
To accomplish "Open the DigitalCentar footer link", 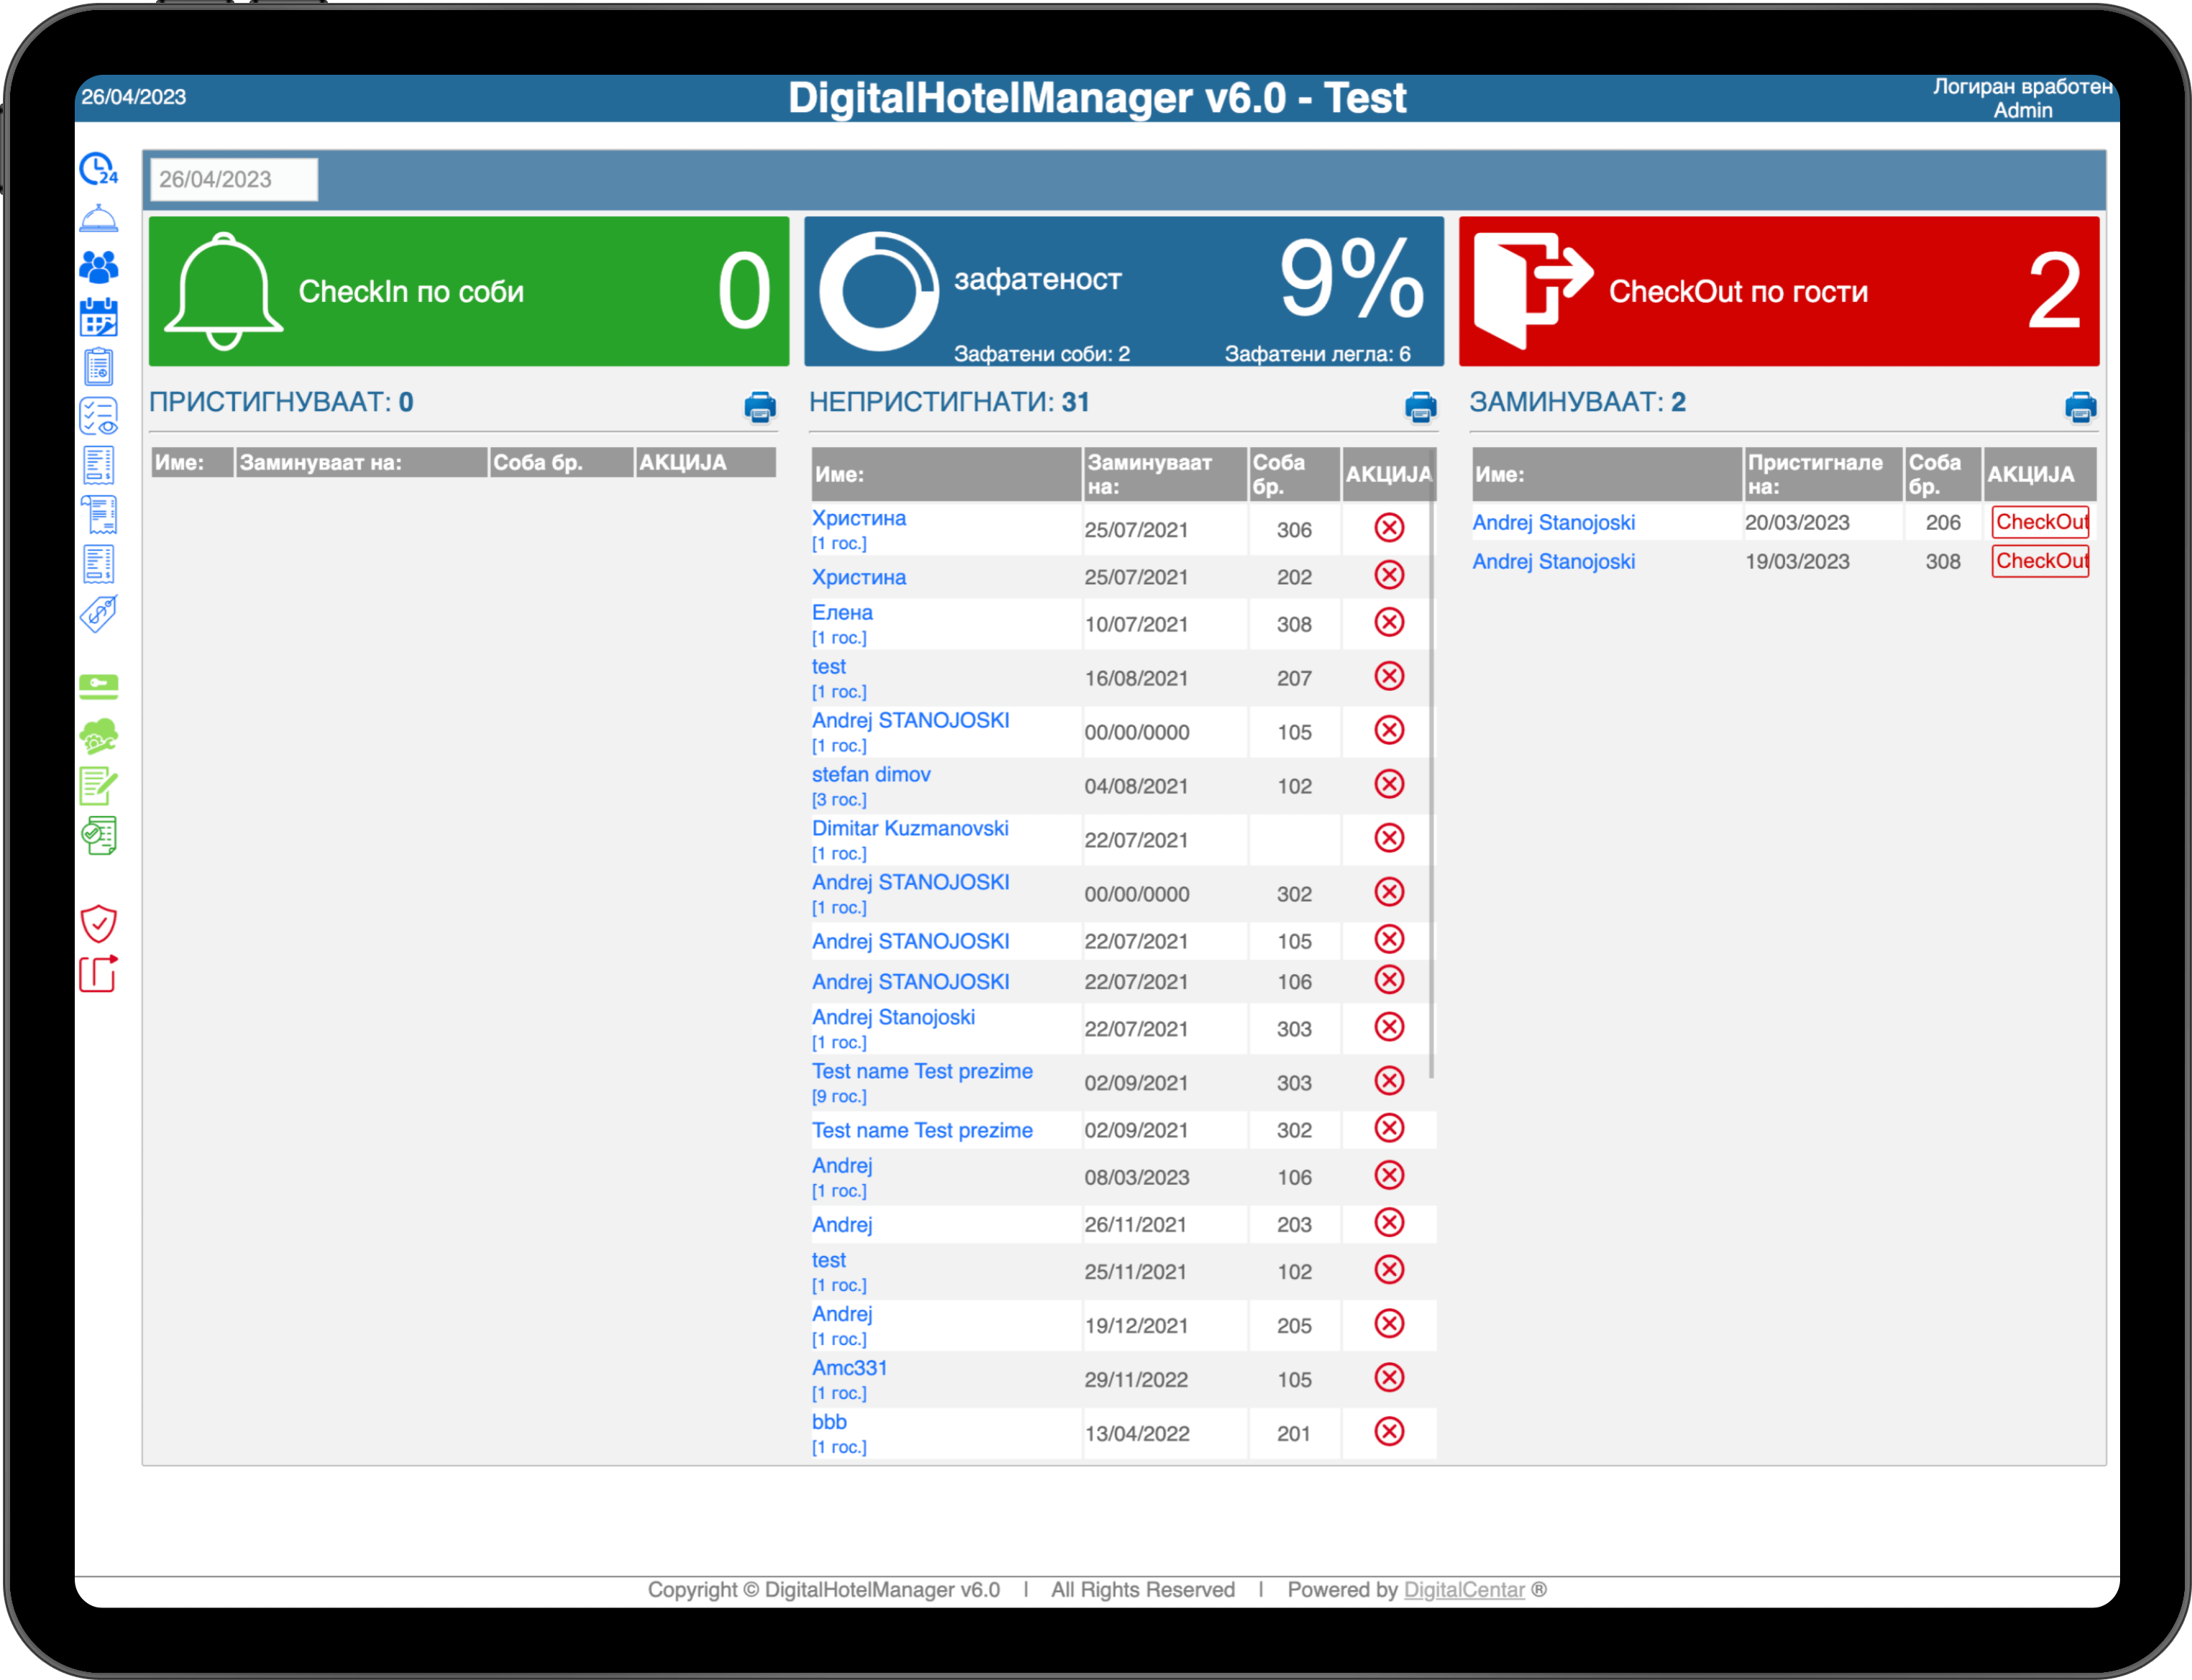I will 1464,1590.
